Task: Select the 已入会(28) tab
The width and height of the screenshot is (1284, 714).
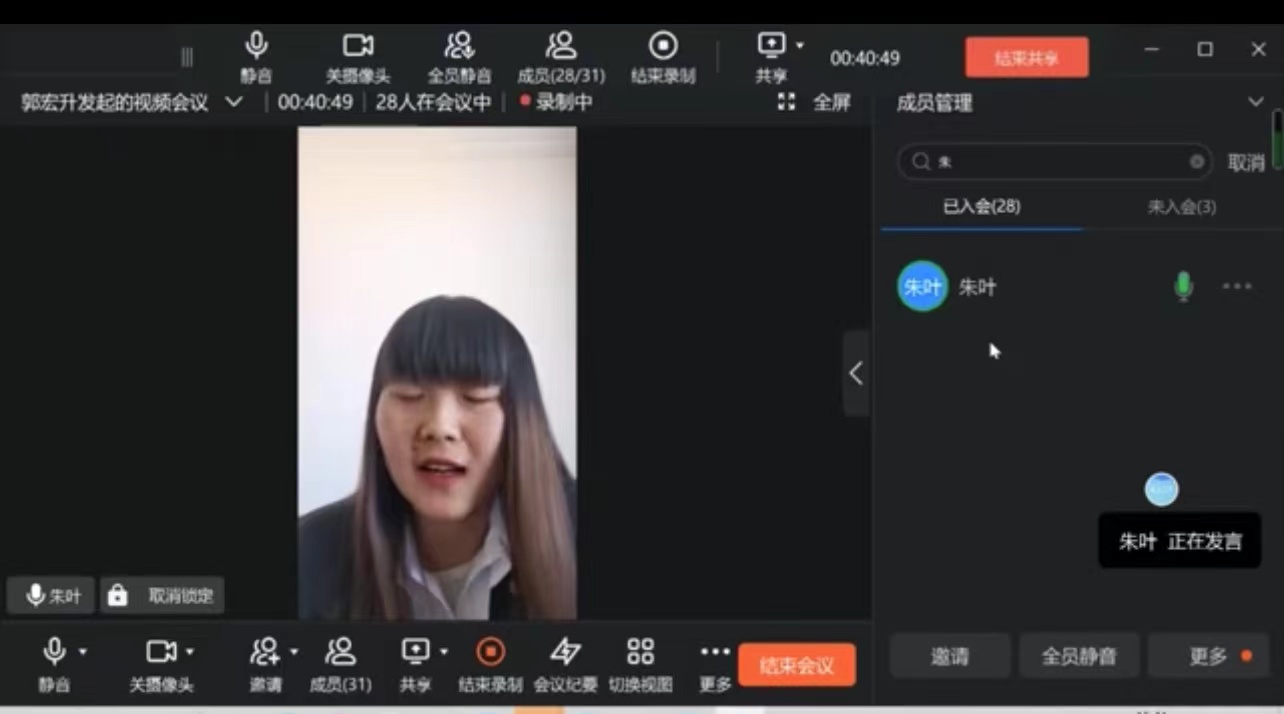Action: 981,207
